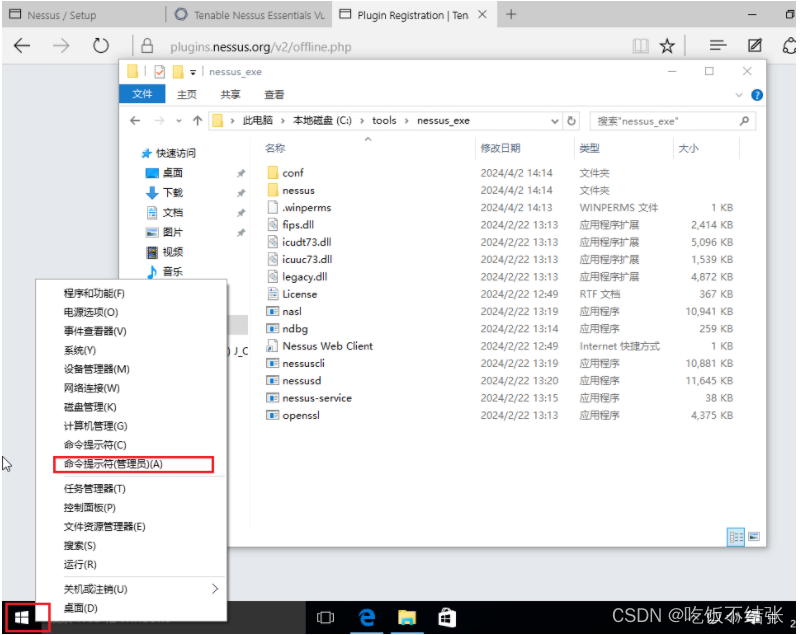Click Explorer address bar refresh icon
Viewport: 800px width, 635px height.
(571, 121)
